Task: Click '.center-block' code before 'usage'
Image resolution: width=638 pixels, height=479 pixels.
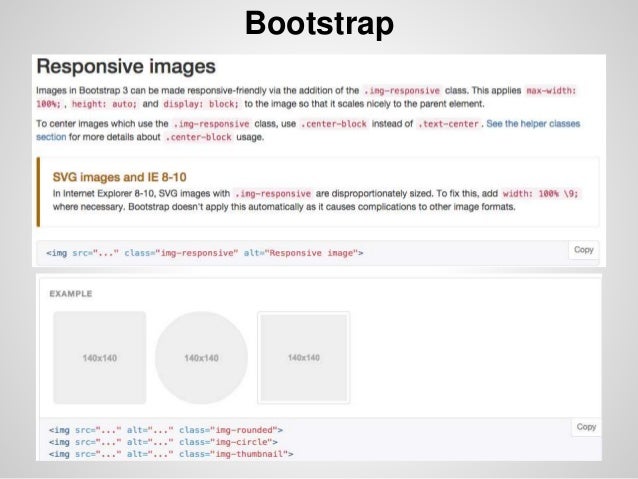Action: pos(199,138)
